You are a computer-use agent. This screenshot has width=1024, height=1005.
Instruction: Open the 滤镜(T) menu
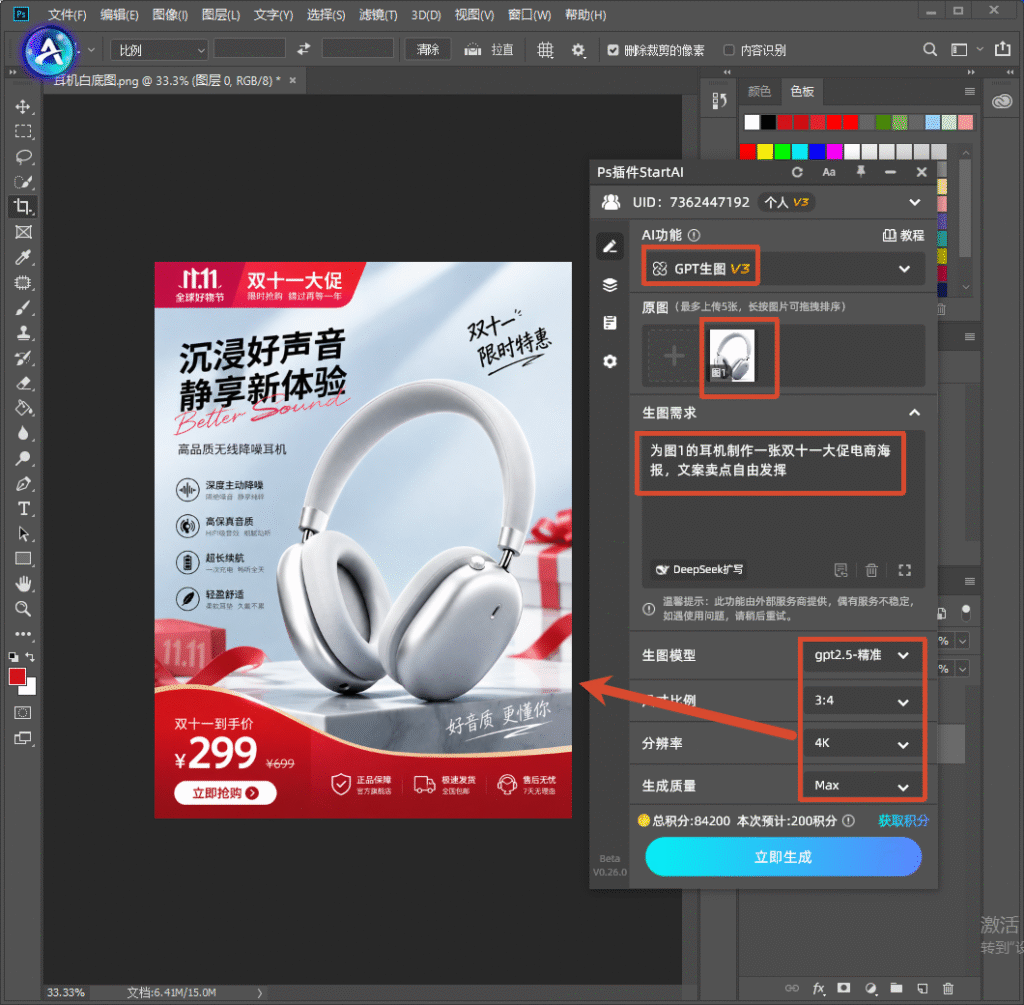377,14
